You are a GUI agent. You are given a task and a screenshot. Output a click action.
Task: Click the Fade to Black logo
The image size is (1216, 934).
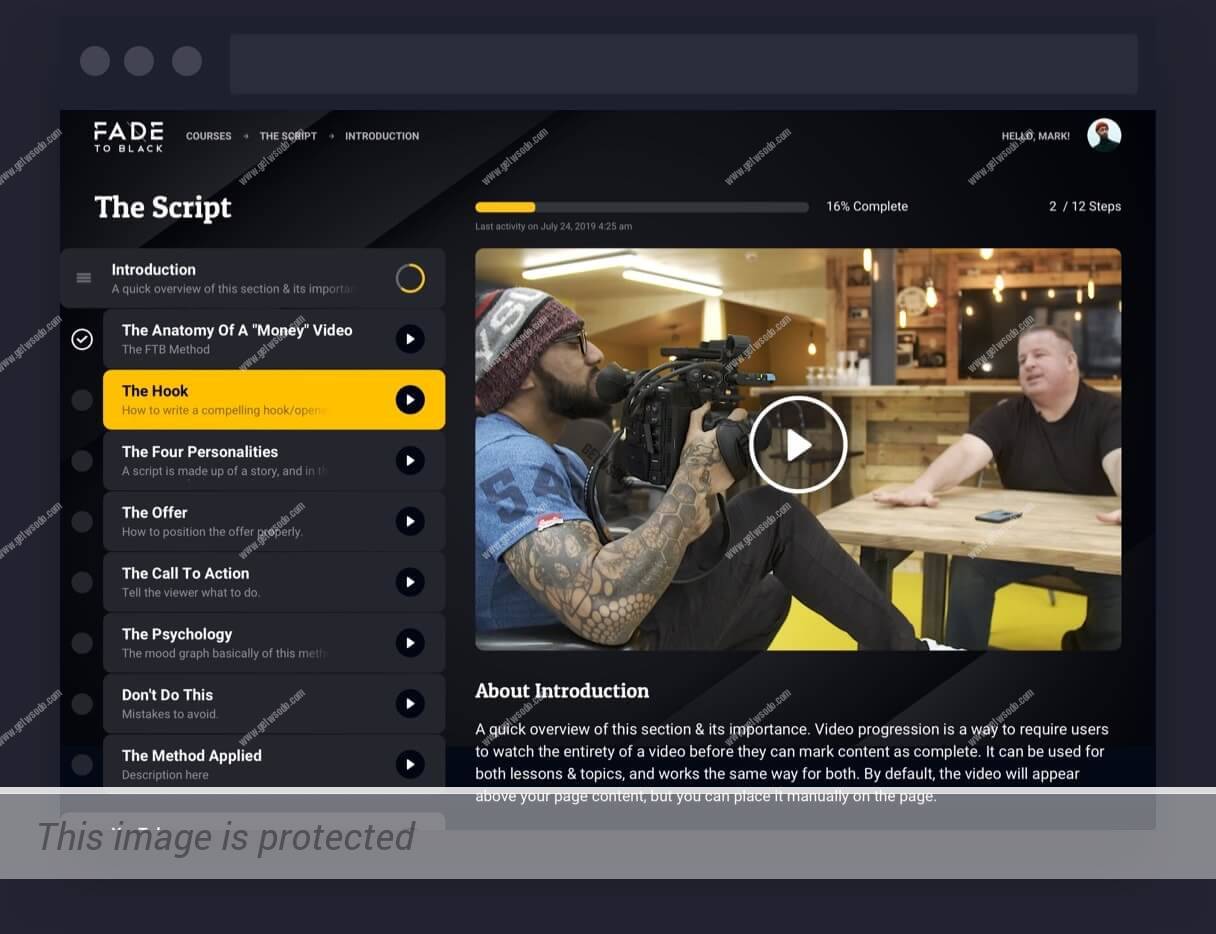click(x=128, y=136)
